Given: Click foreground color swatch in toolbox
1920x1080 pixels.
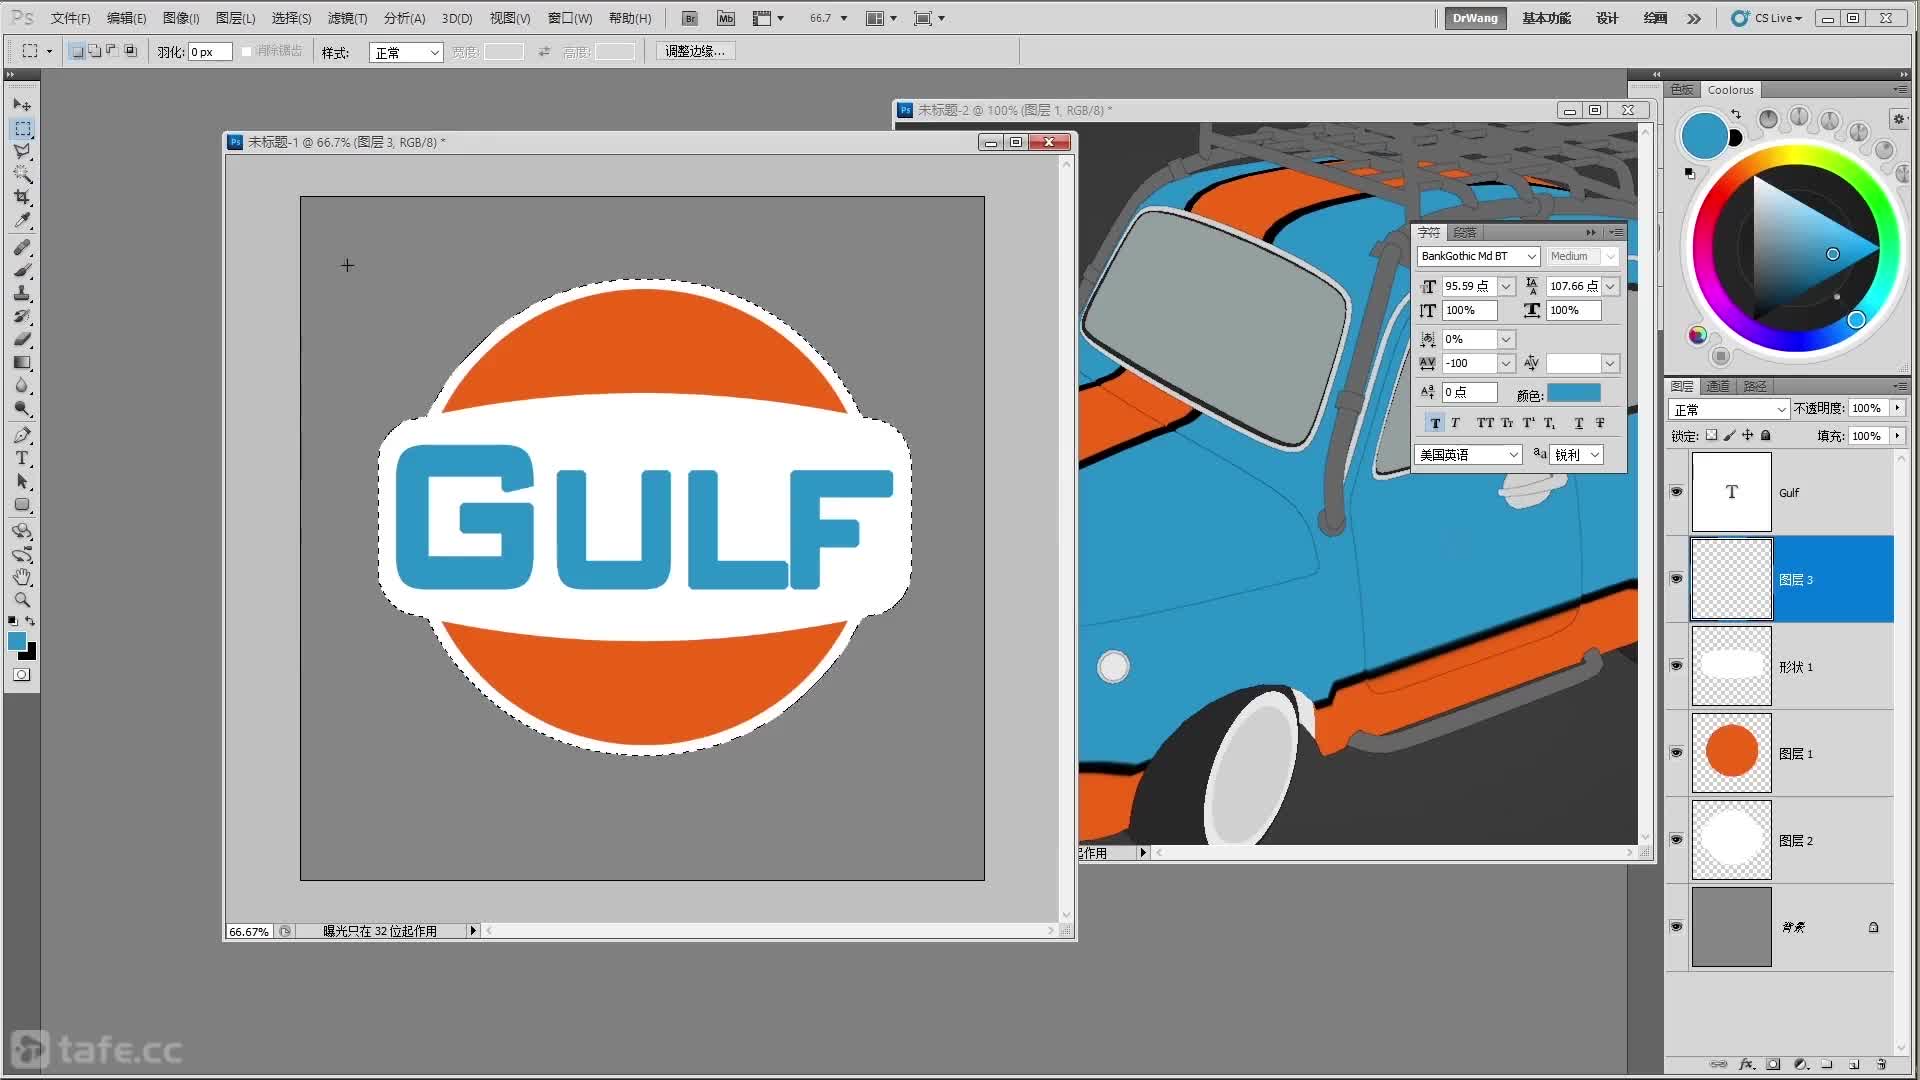Looking at the screenshot, I should 17,642.
